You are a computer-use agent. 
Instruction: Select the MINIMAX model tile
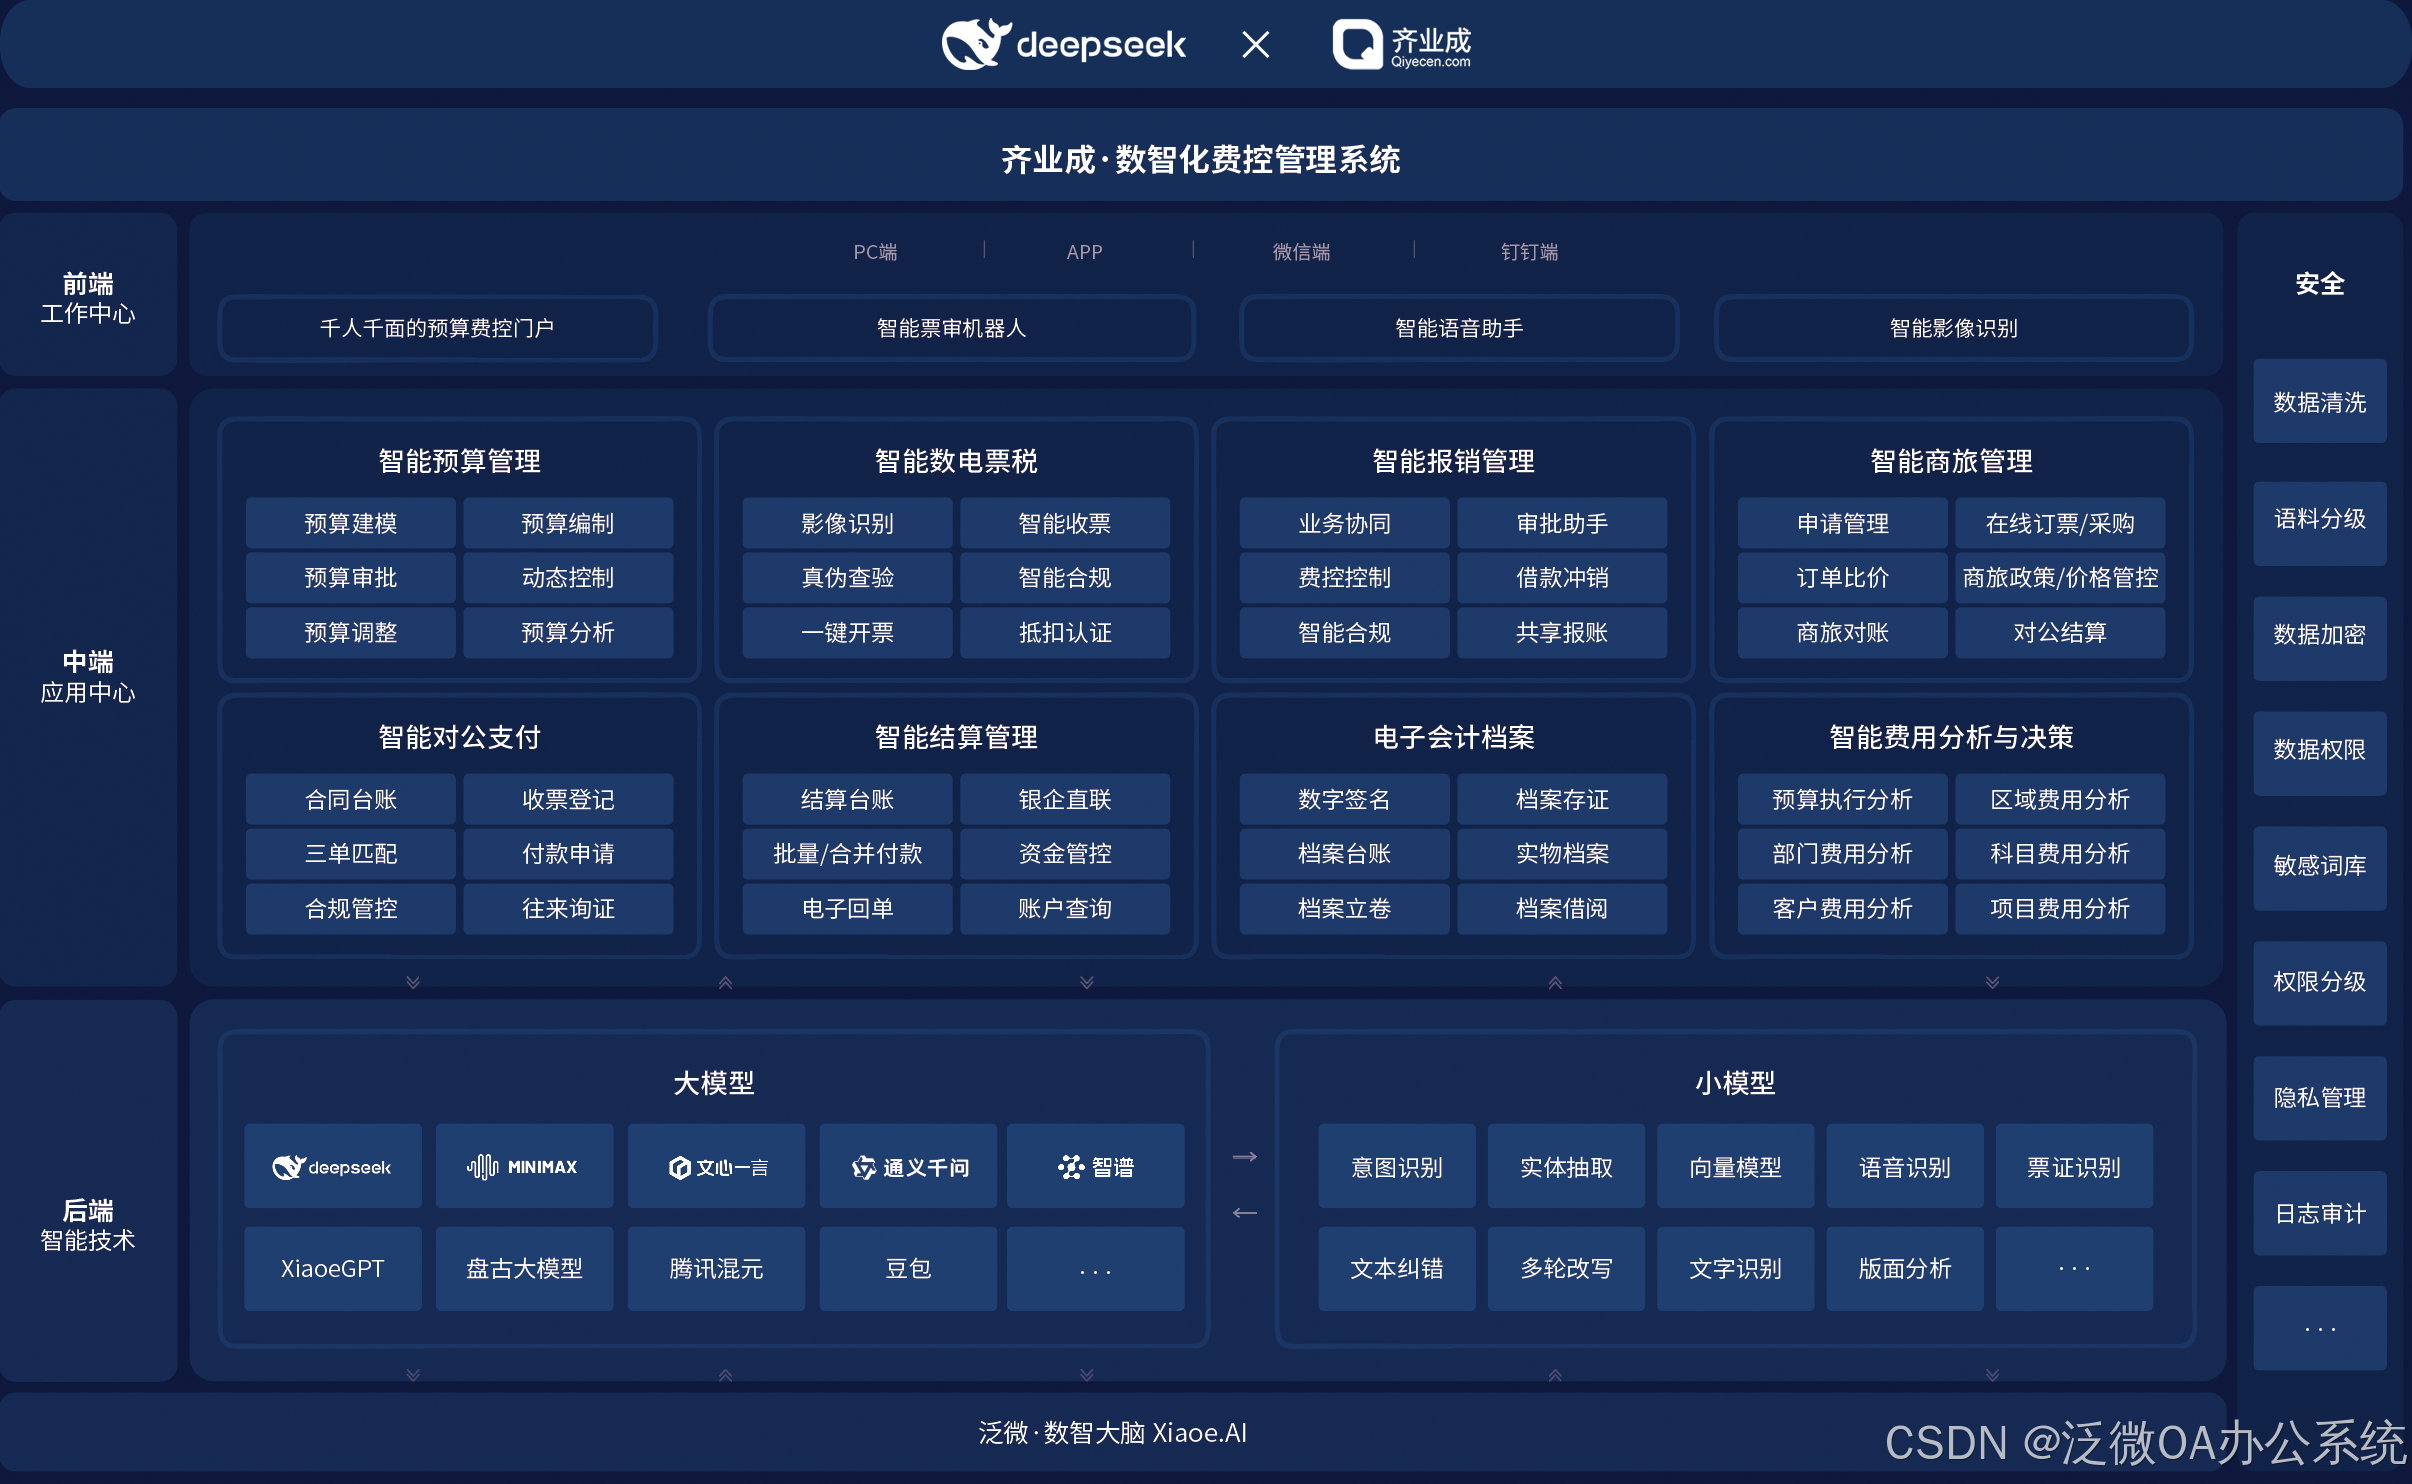point(523,1166)
